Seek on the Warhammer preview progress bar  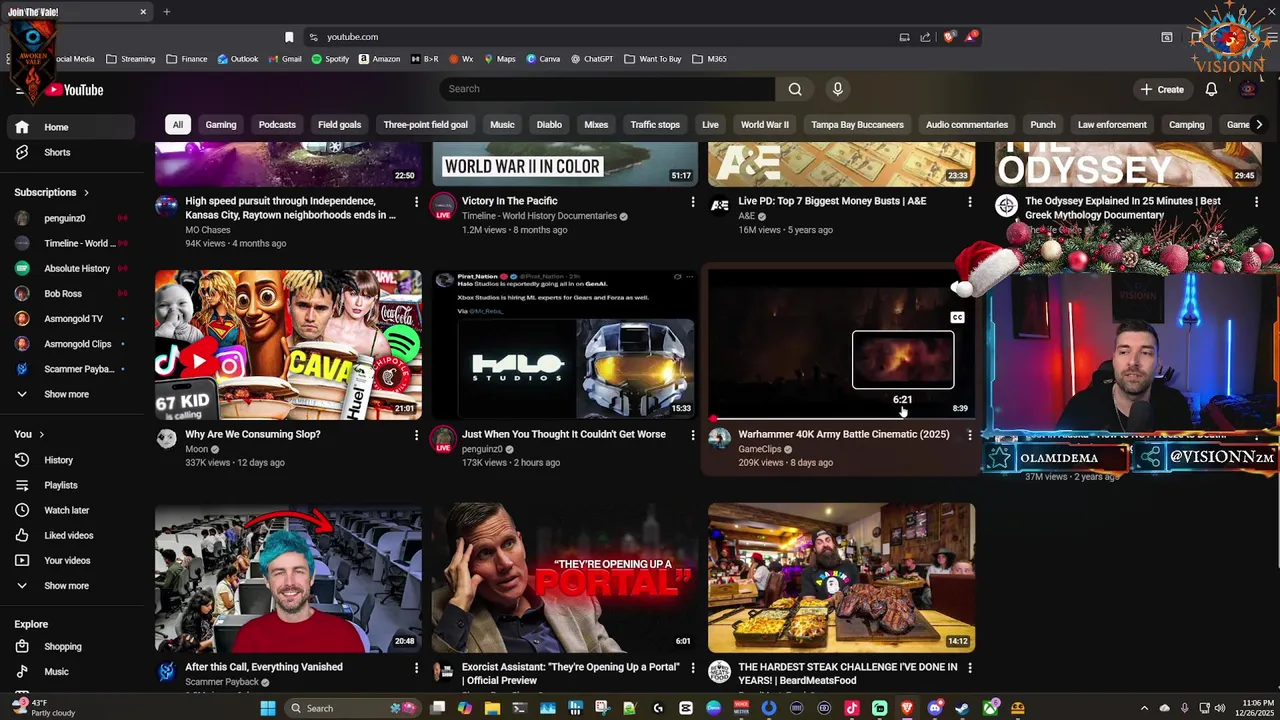click(841, 419)
